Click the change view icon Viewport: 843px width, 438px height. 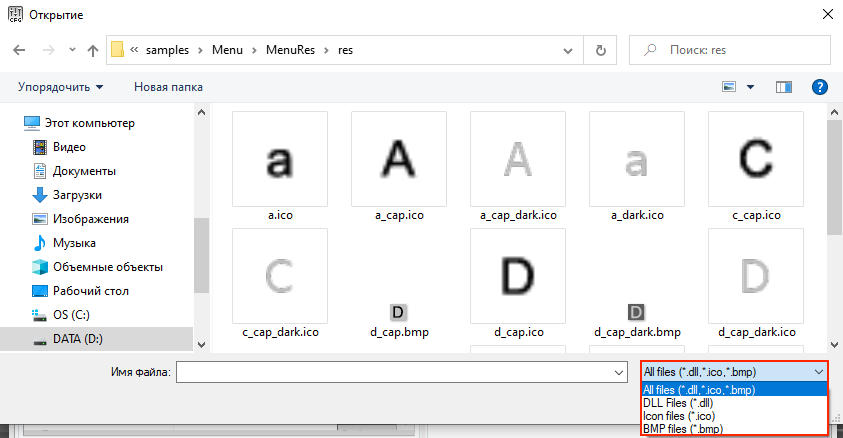tap(729, 87)
